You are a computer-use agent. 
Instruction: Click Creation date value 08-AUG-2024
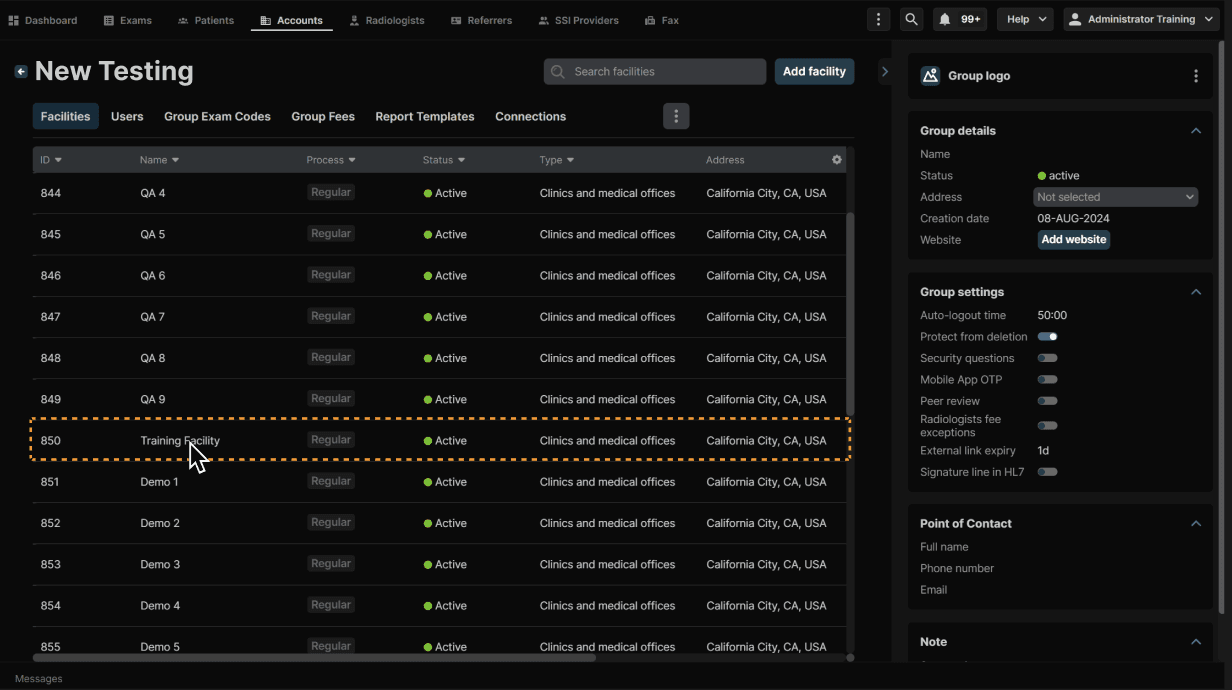[x=1074, y=219]
